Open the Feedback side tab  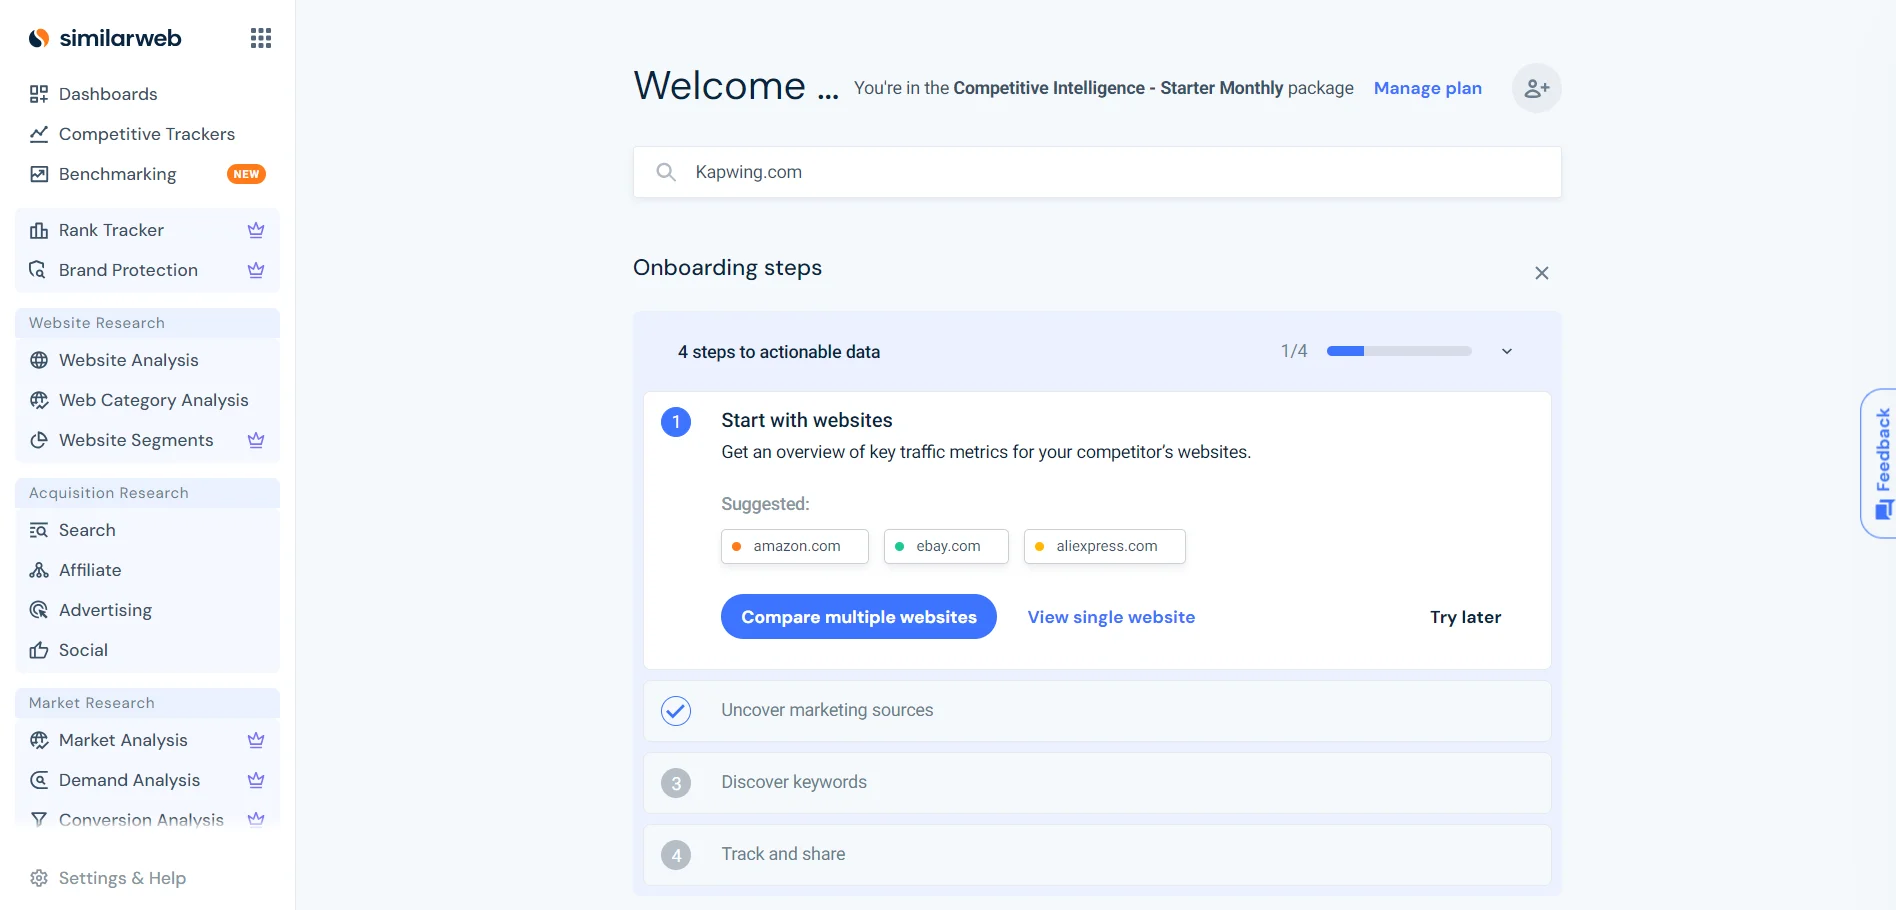(1880, 463)
